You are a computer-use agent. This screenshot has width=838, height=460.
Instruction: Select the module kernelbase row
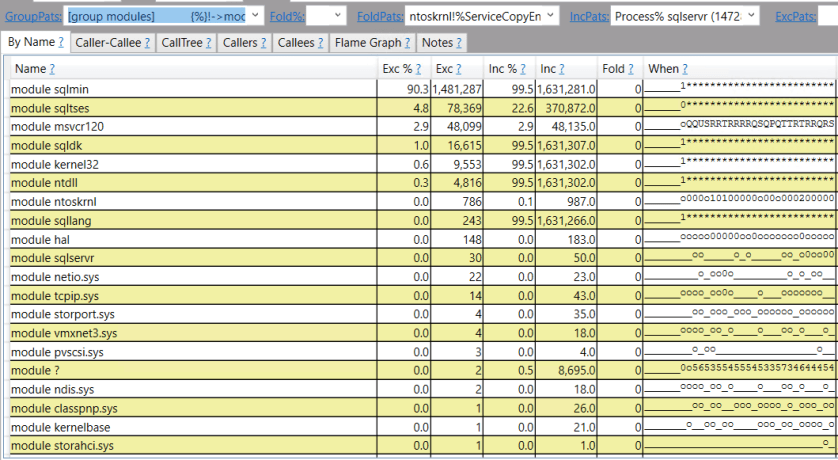coord(422,427)
